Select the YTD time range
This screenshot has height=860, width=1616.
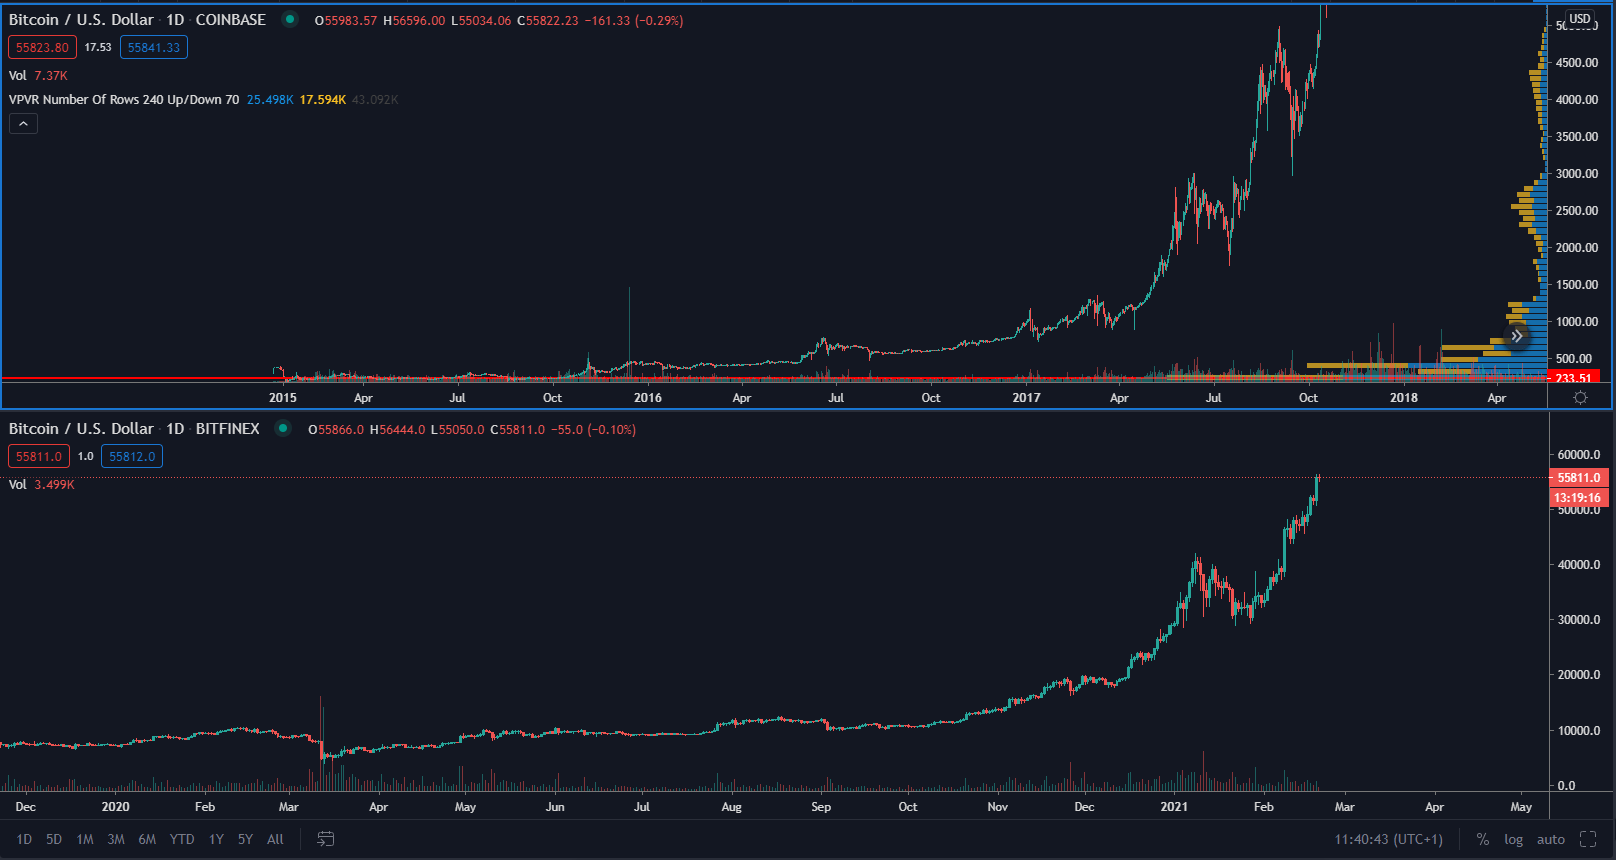pyautogui.click(x=181, y=839)
